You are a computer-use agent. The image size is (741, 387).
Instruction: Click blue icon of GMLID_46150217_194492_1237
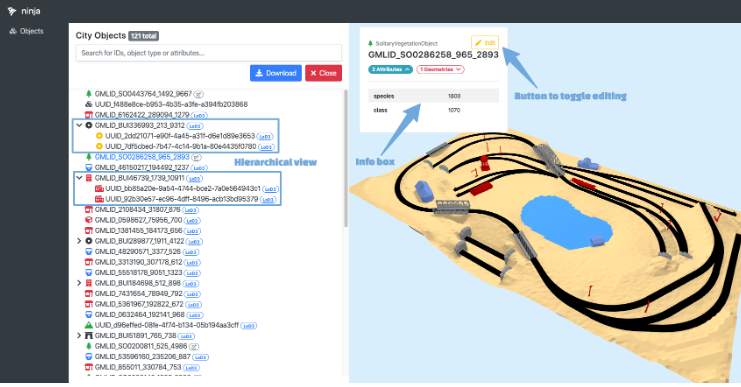[88, 167]
